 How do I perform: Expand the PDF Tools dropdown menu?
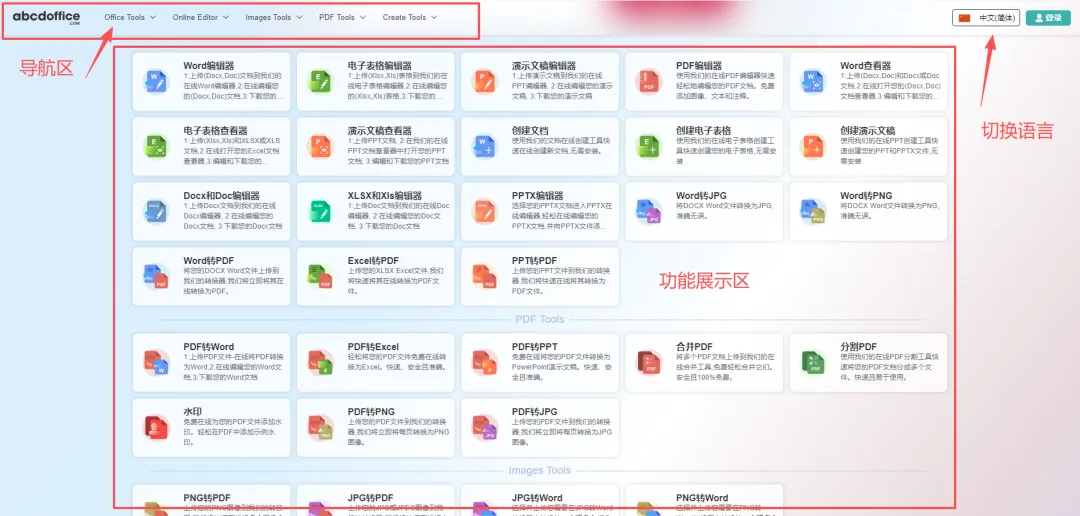coord(342,17)
